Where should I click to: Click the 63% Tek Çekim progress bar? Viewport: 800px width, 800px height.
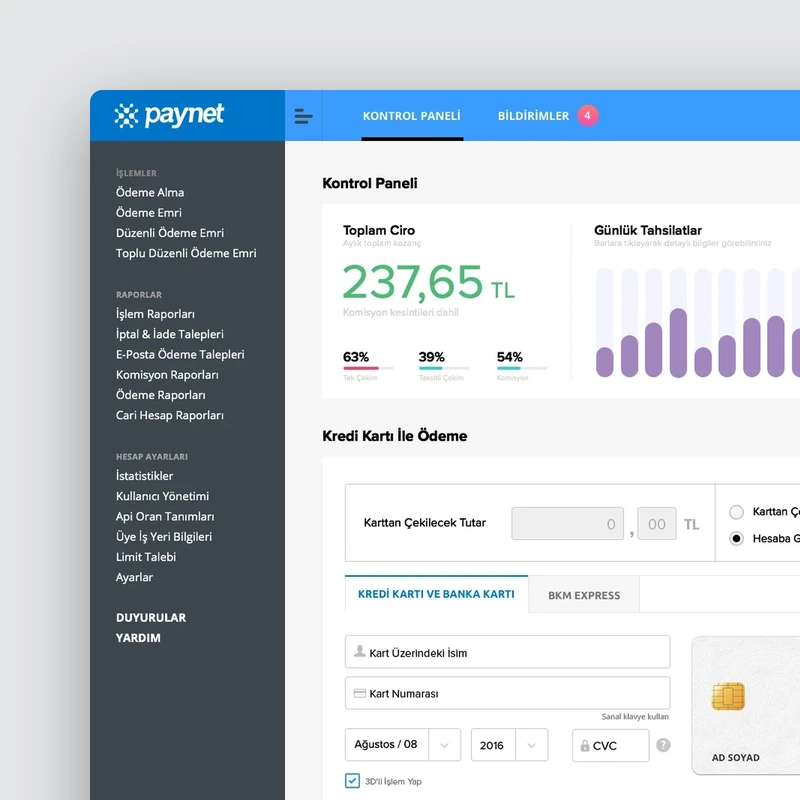(x=368, y=368)
